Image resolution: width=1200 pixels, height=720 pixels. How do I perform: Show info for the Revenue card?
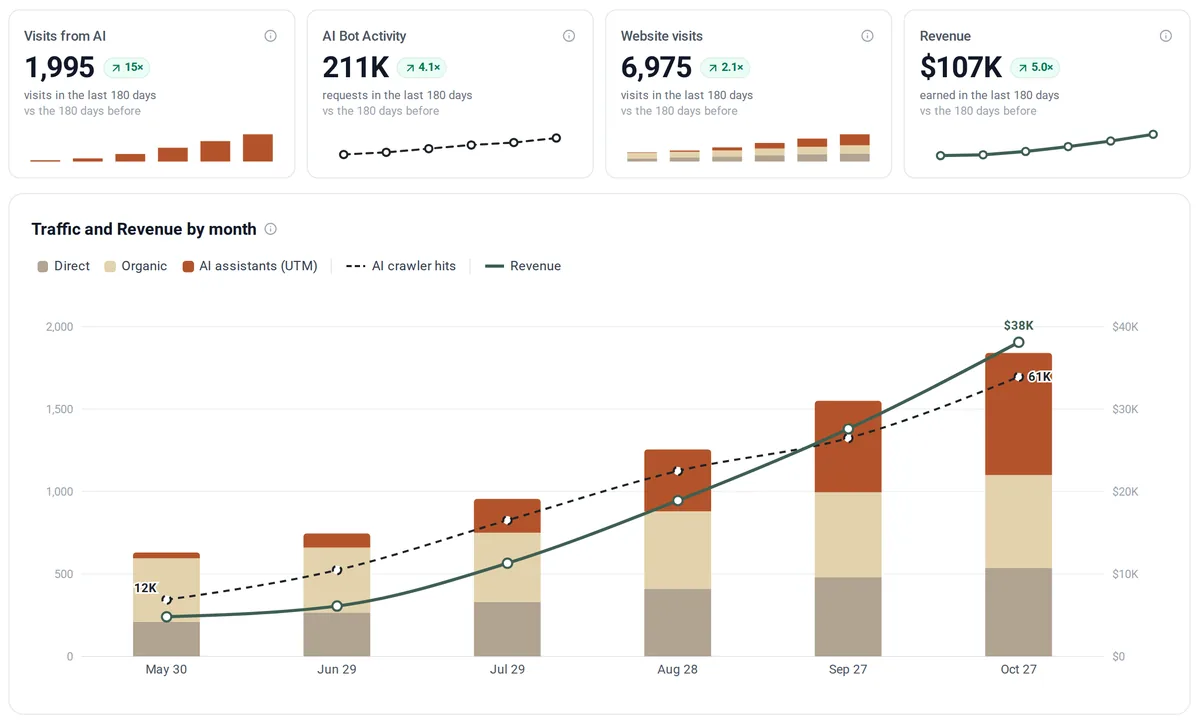coord(1166,36)
